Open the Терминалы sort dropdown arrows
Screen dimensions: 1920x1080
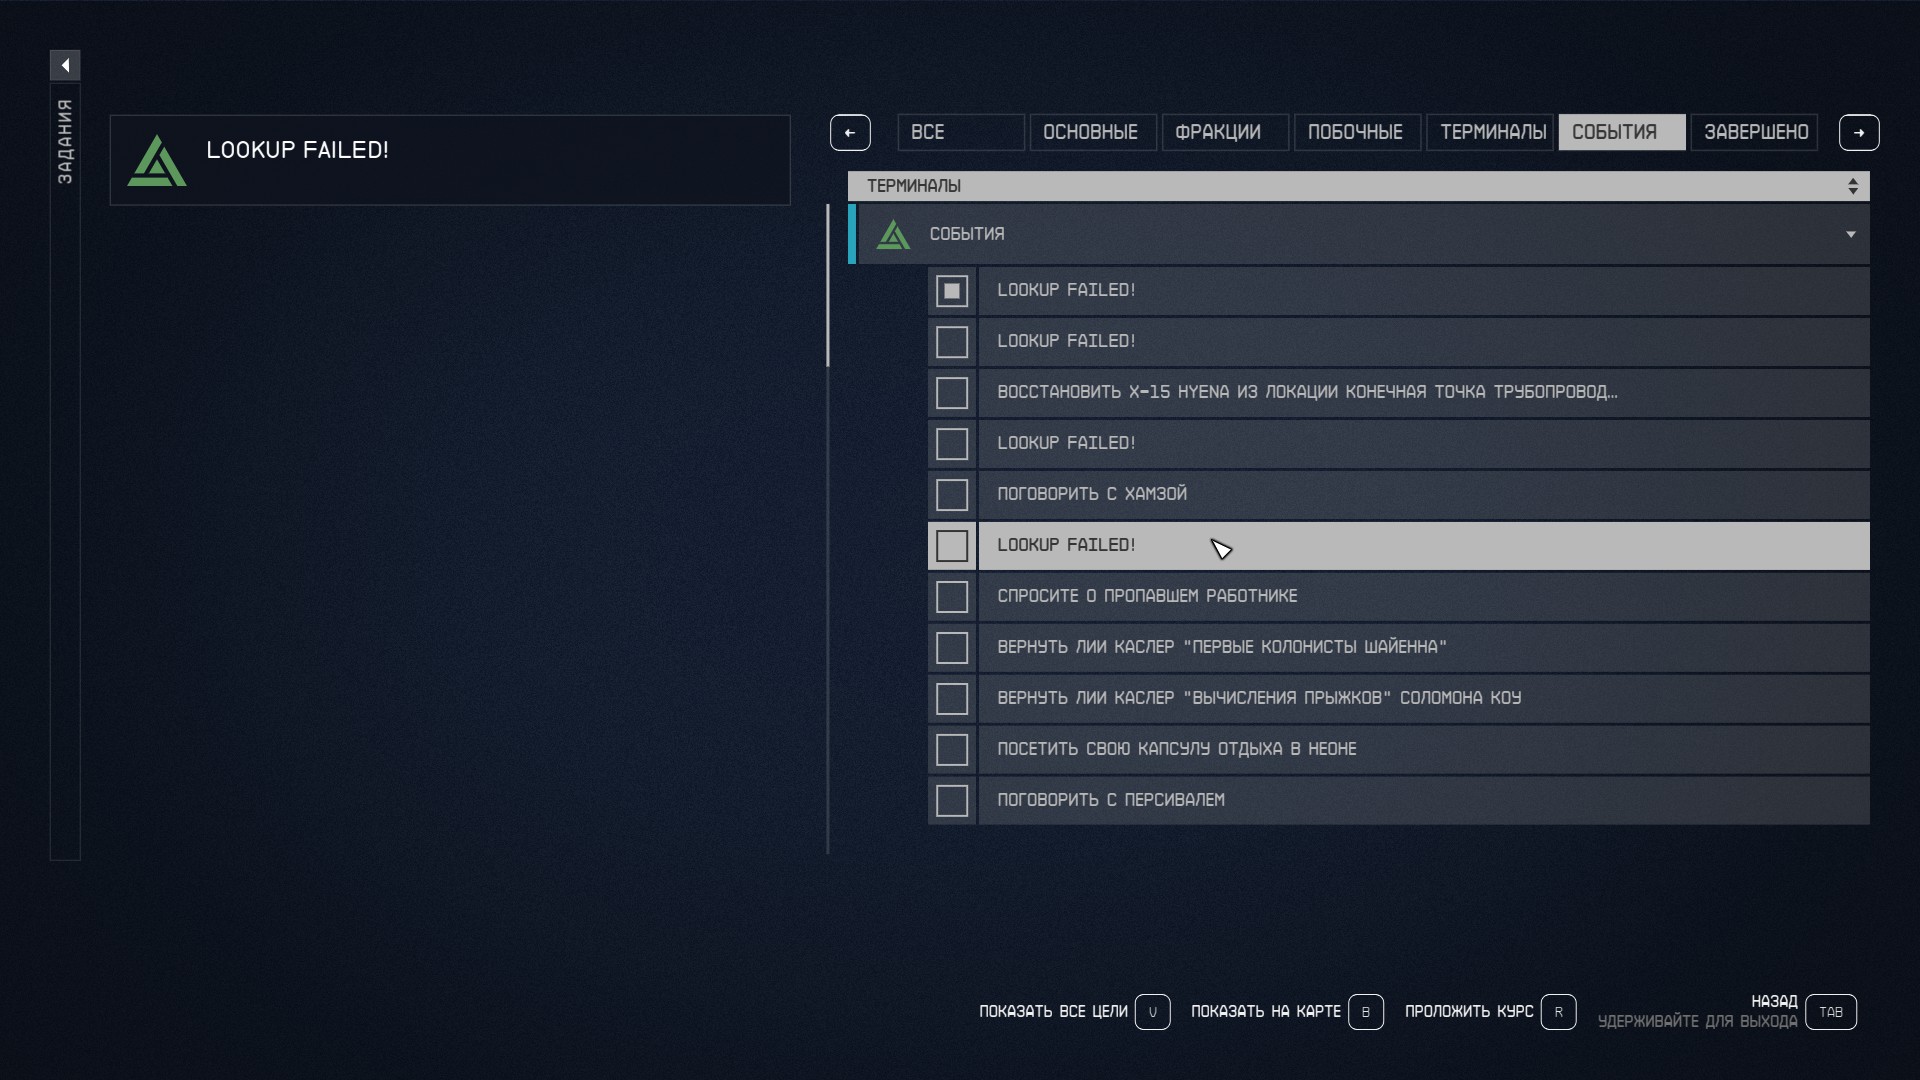[x=1853, y=186]
